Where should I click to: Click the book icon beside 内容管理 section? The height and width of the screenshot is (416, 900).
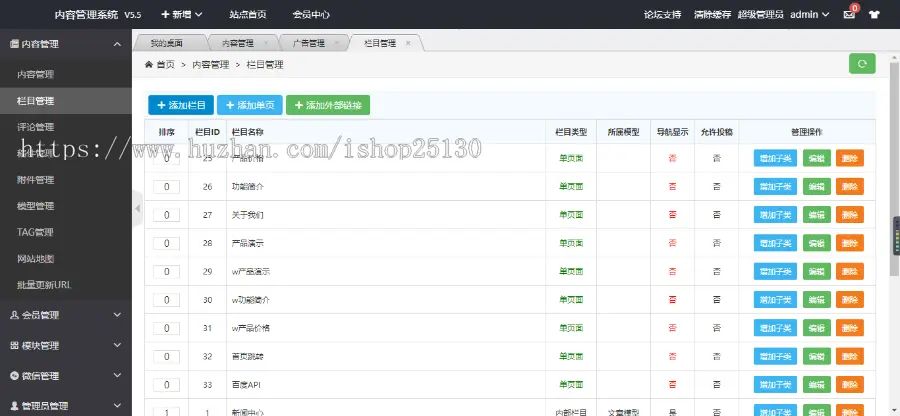pos(14,44)
